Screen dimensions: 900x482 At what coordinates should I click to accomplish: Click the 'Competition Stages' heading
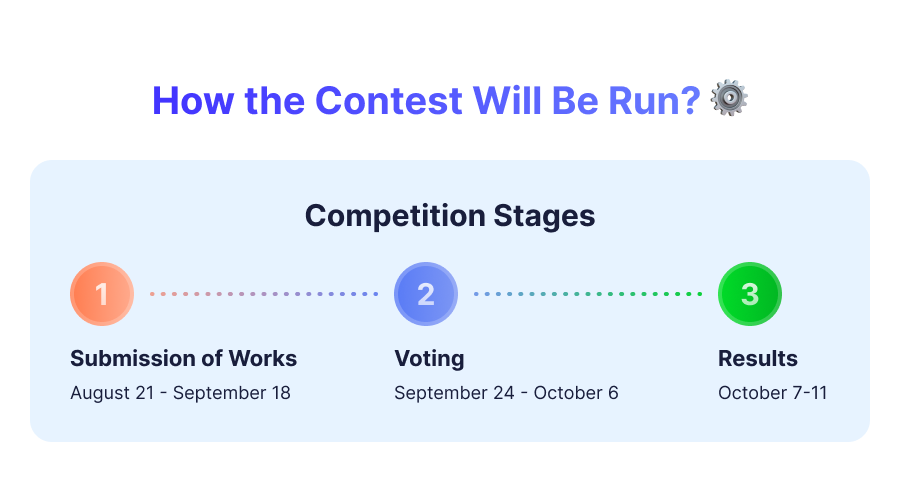pos(450,216)
